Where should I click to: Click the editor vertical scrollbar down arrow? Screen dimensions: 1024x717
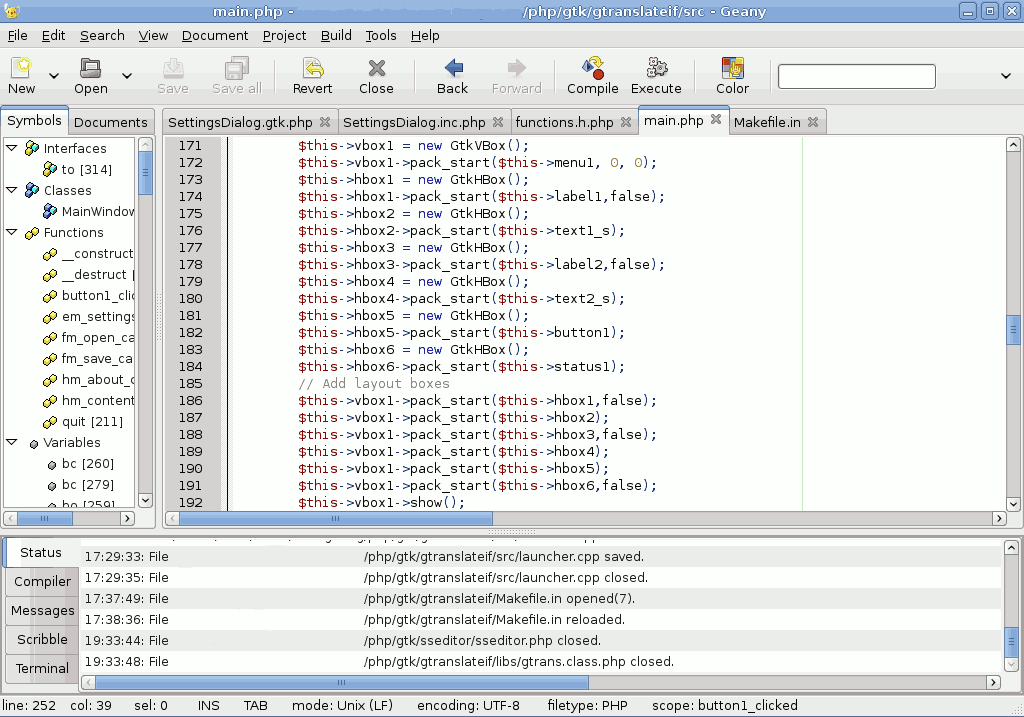coord(1013,503)
